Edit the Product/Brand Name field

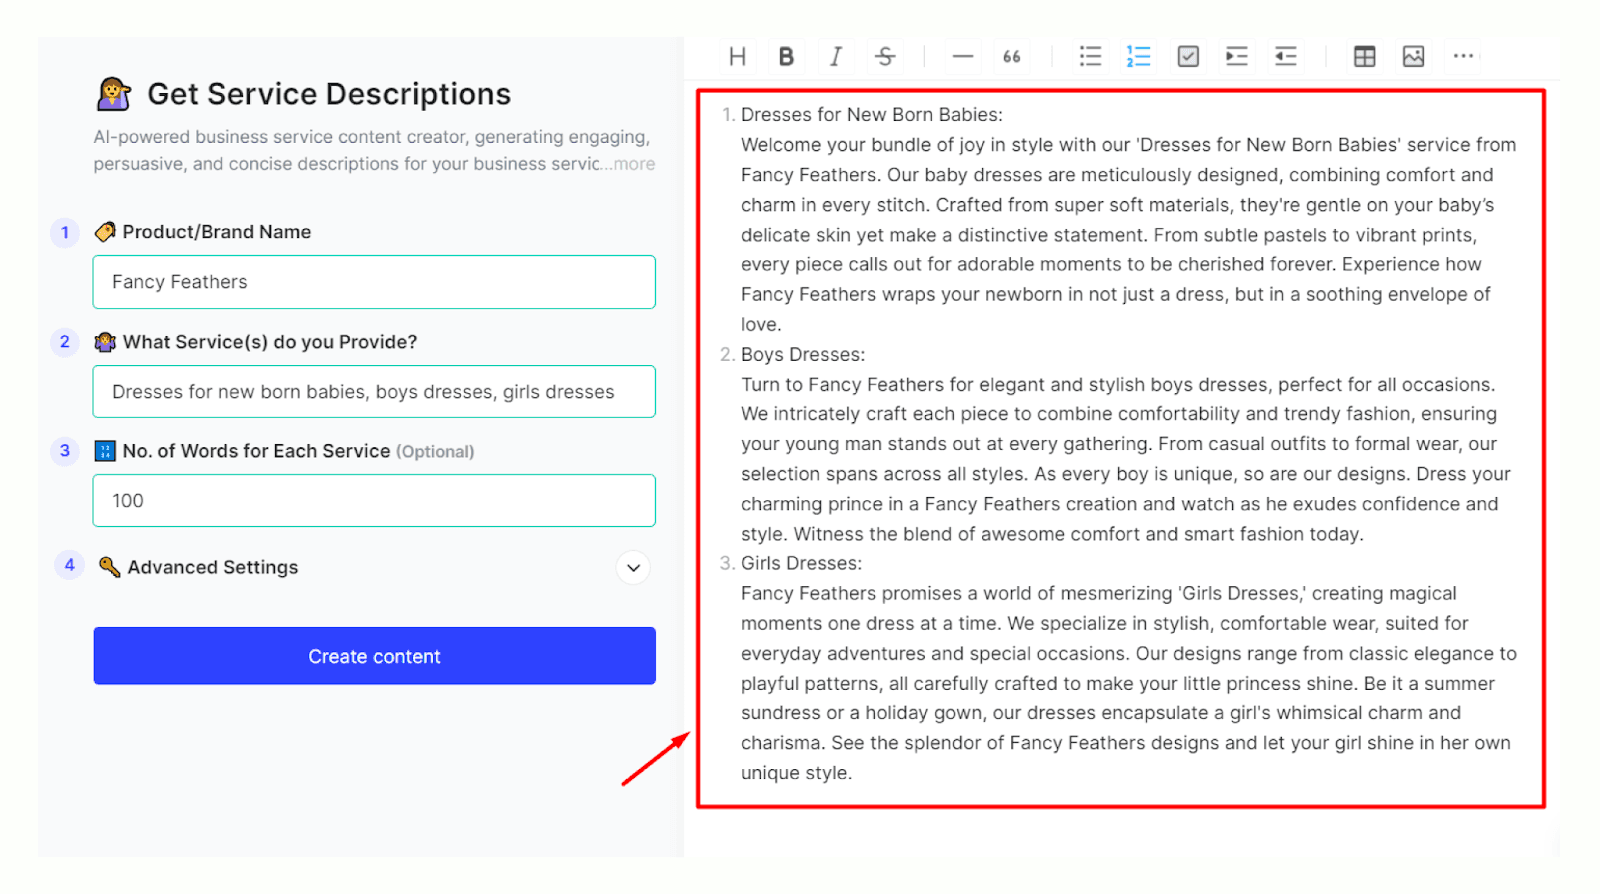click(x=375, y=282)
